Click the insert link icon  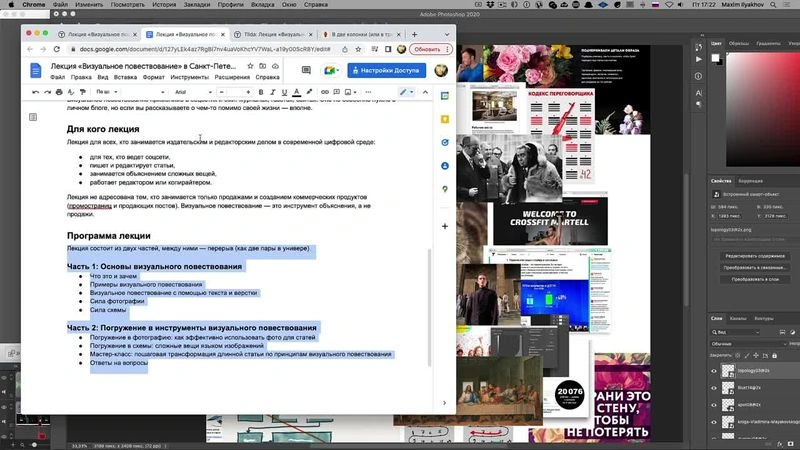pyautogui.click(x=324, y=92)
